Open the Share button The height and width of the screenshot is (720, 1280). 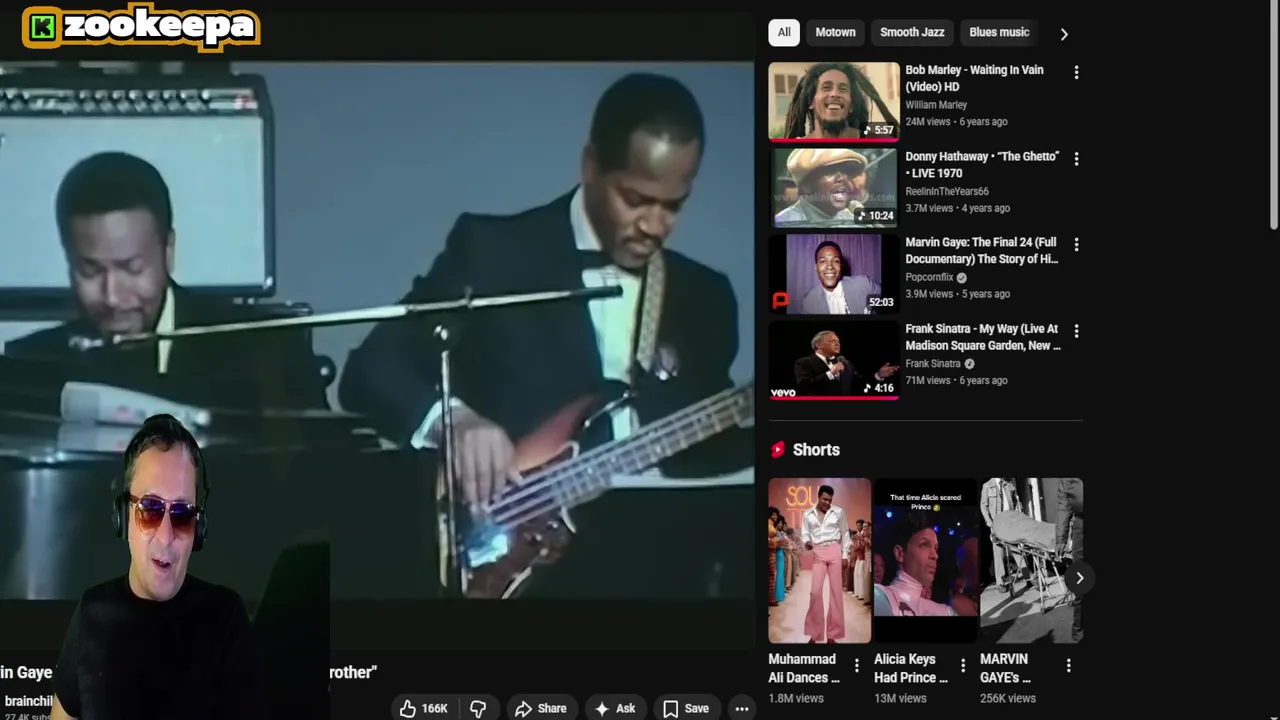click(x=541, y=708)
